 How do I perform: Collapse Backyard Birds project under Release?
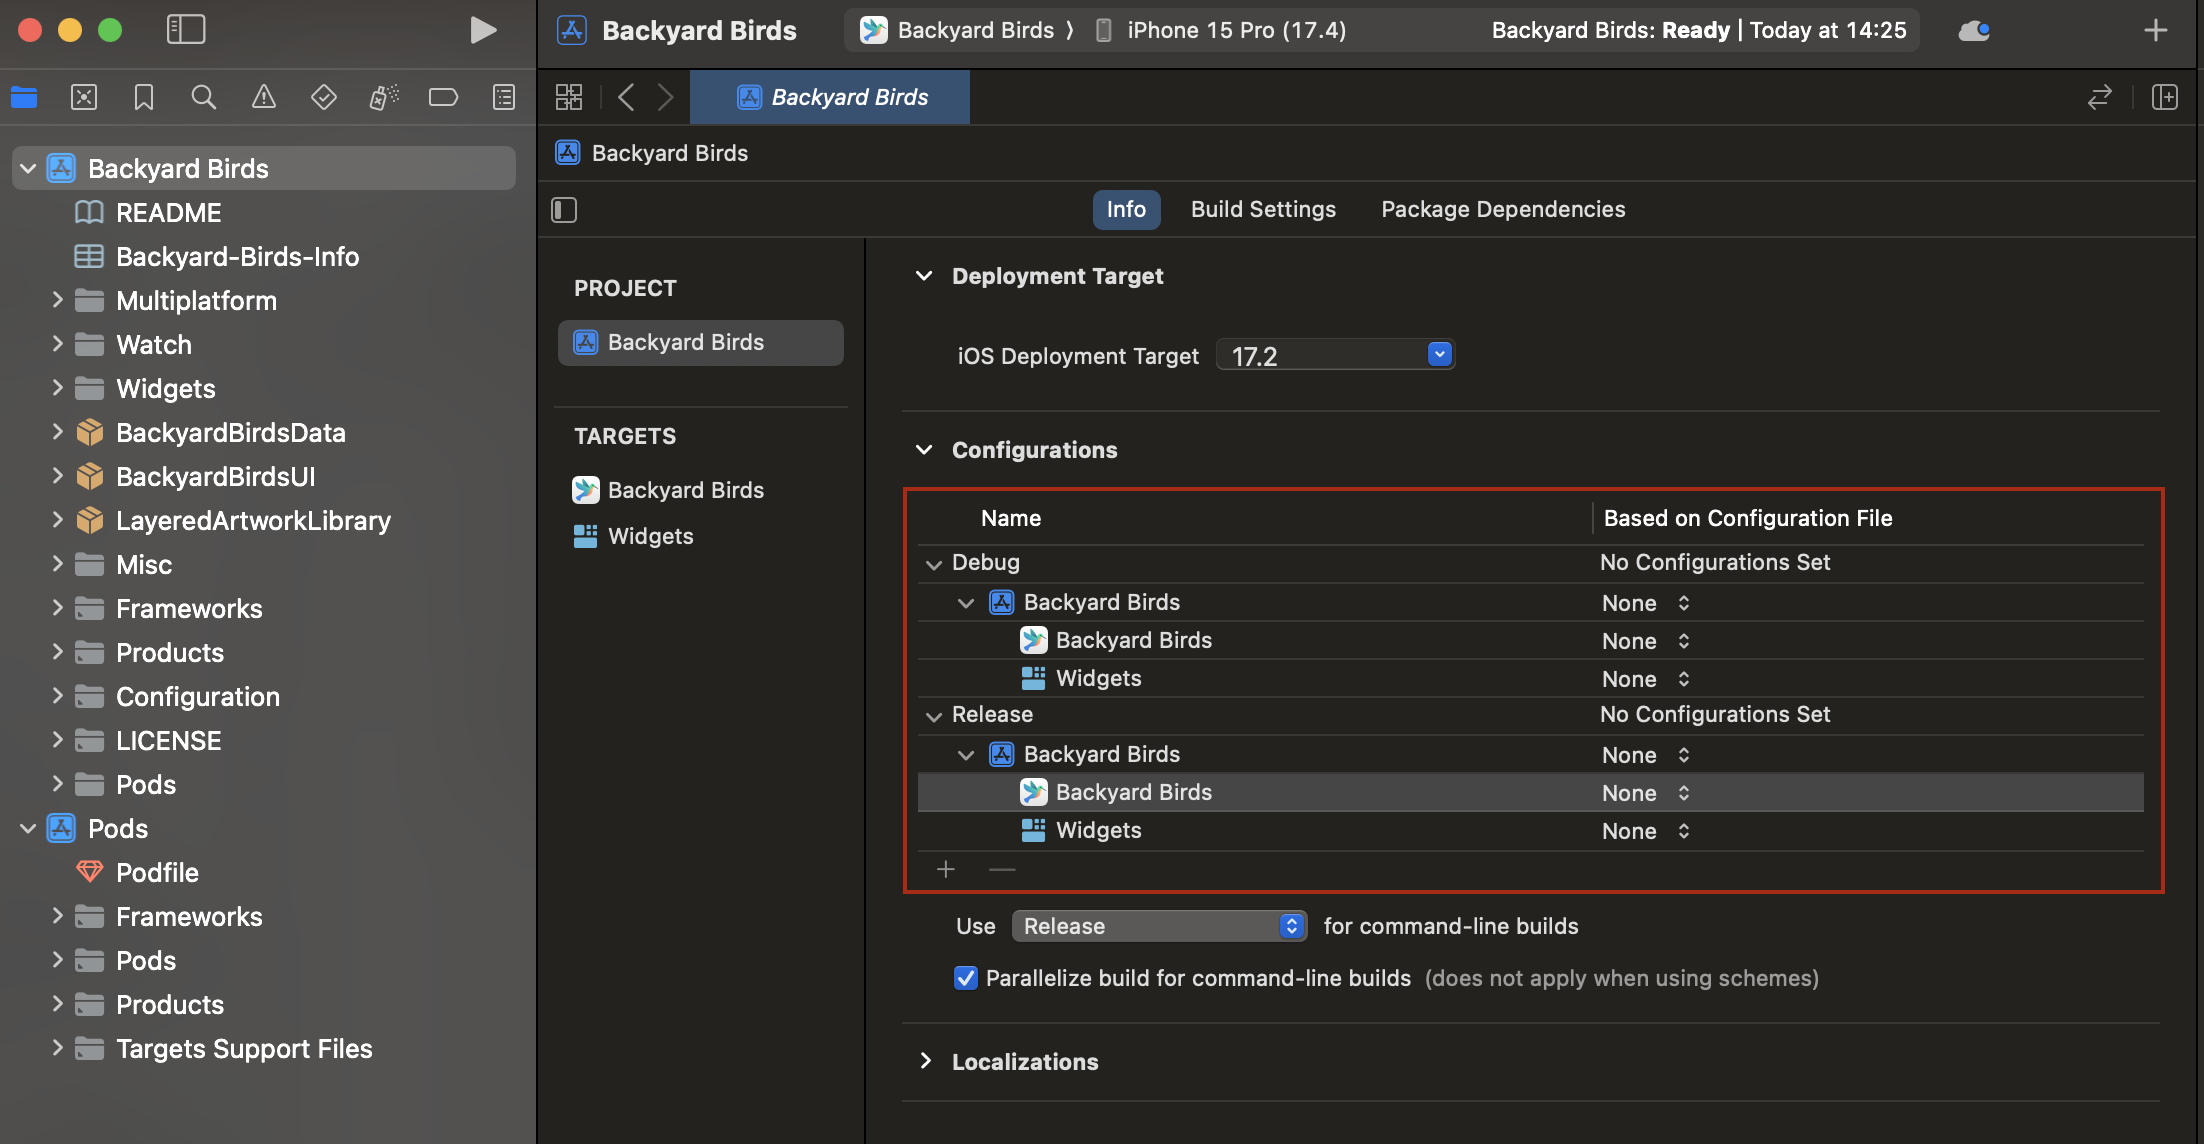tap(966, 755)
